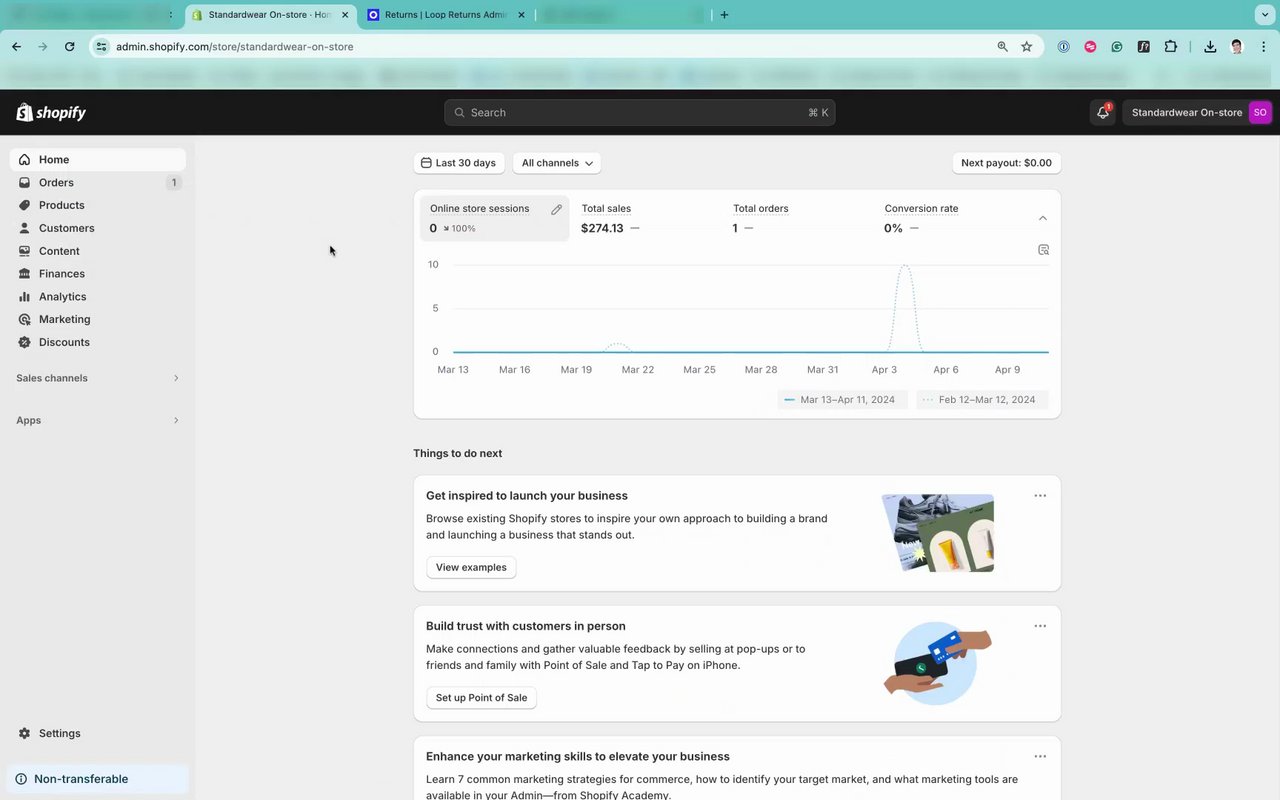This screenshot has width=1280, height=800.
Task: Open Content in the sidebar
Action: (x=98, y=251)
